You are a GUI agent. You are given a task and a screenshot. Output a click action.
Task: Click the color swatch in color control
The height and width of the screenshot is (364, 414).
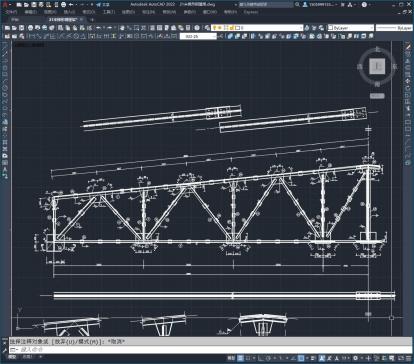330,28
